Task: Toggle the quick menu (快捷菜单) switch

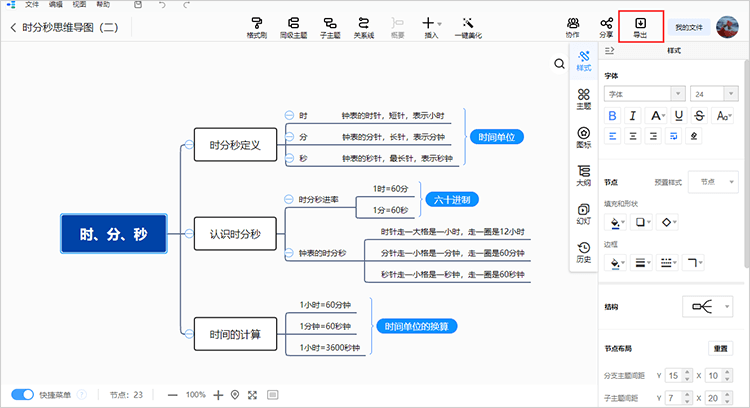Action: pyautogui.click(x=22, y=395)
